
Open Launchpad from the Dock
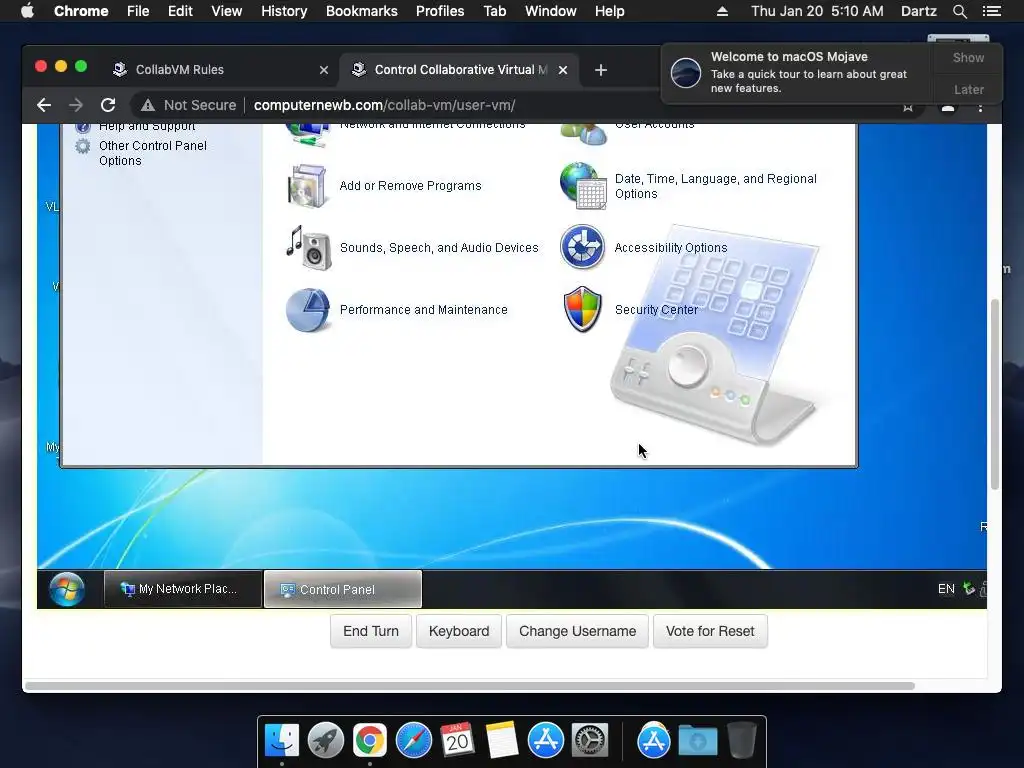click(x=325, y=741)
